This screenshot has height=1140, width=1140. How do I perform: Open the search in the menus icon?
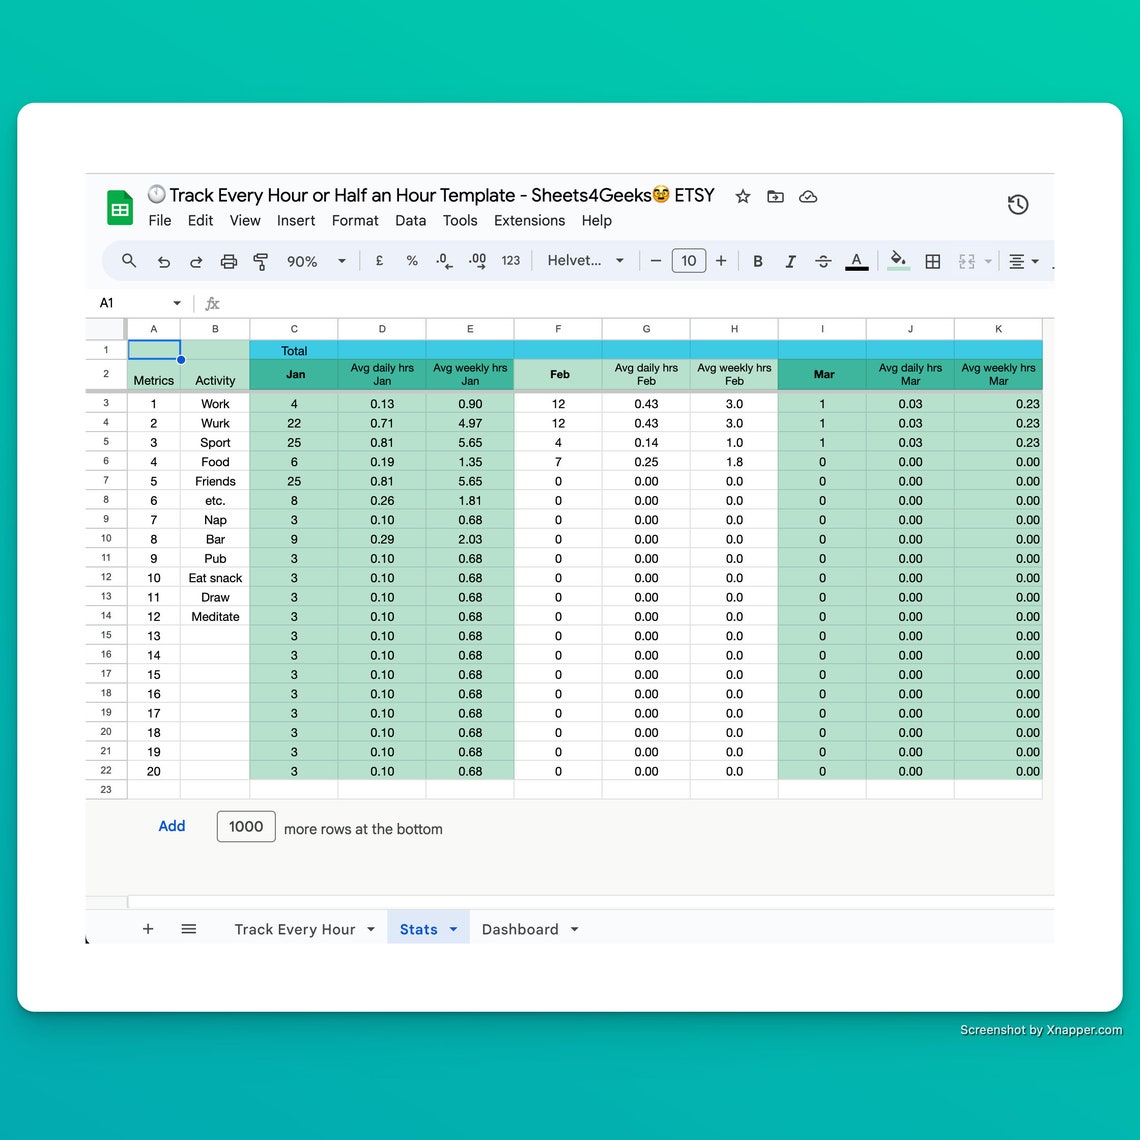129,260
